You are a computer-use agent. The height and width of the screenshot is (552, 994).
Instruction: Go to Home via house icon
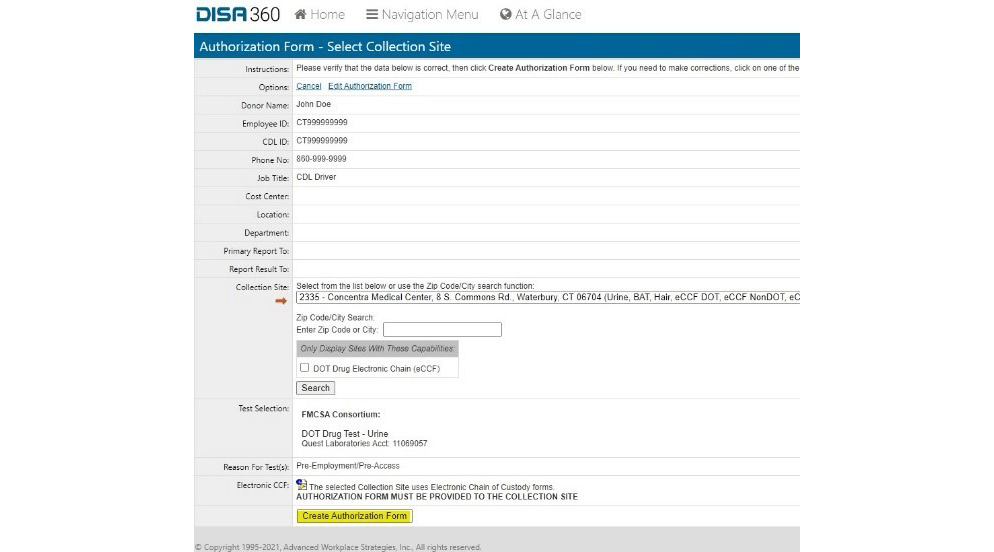click(300, 15)
